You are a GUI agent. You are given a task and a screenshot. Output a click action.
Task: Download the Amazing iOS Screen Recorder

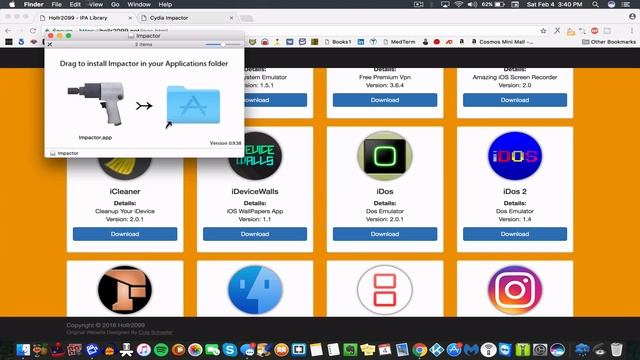tap(515, 100)
